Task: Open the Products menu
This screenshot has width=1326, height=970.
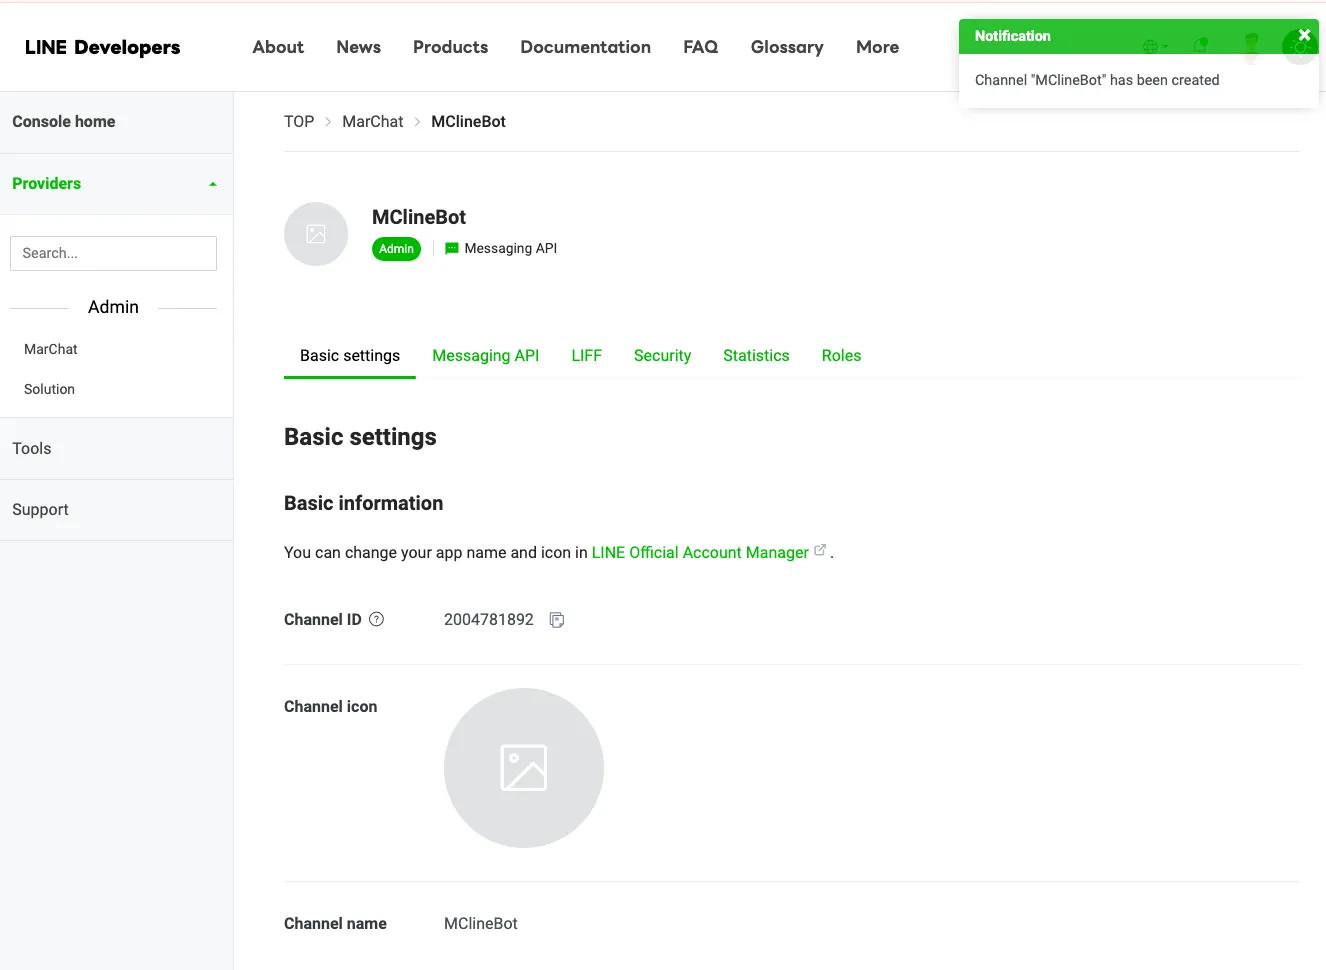Action: tap(451, 47)
